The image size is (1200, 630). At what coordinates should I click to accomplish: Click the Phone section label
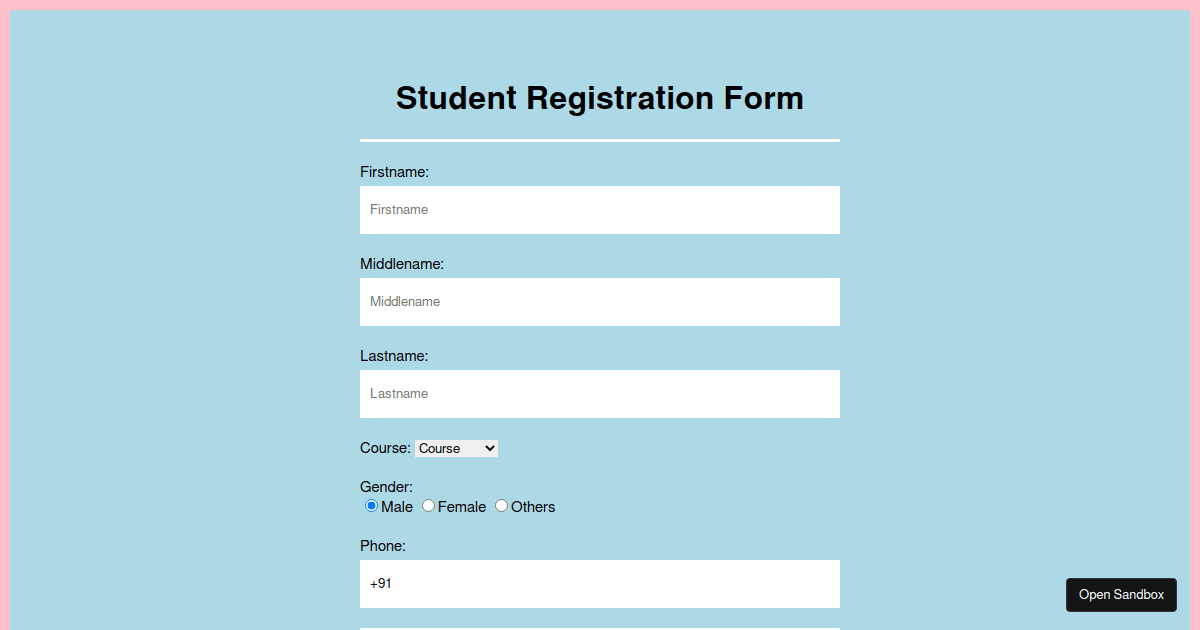(x=382, y=545)
